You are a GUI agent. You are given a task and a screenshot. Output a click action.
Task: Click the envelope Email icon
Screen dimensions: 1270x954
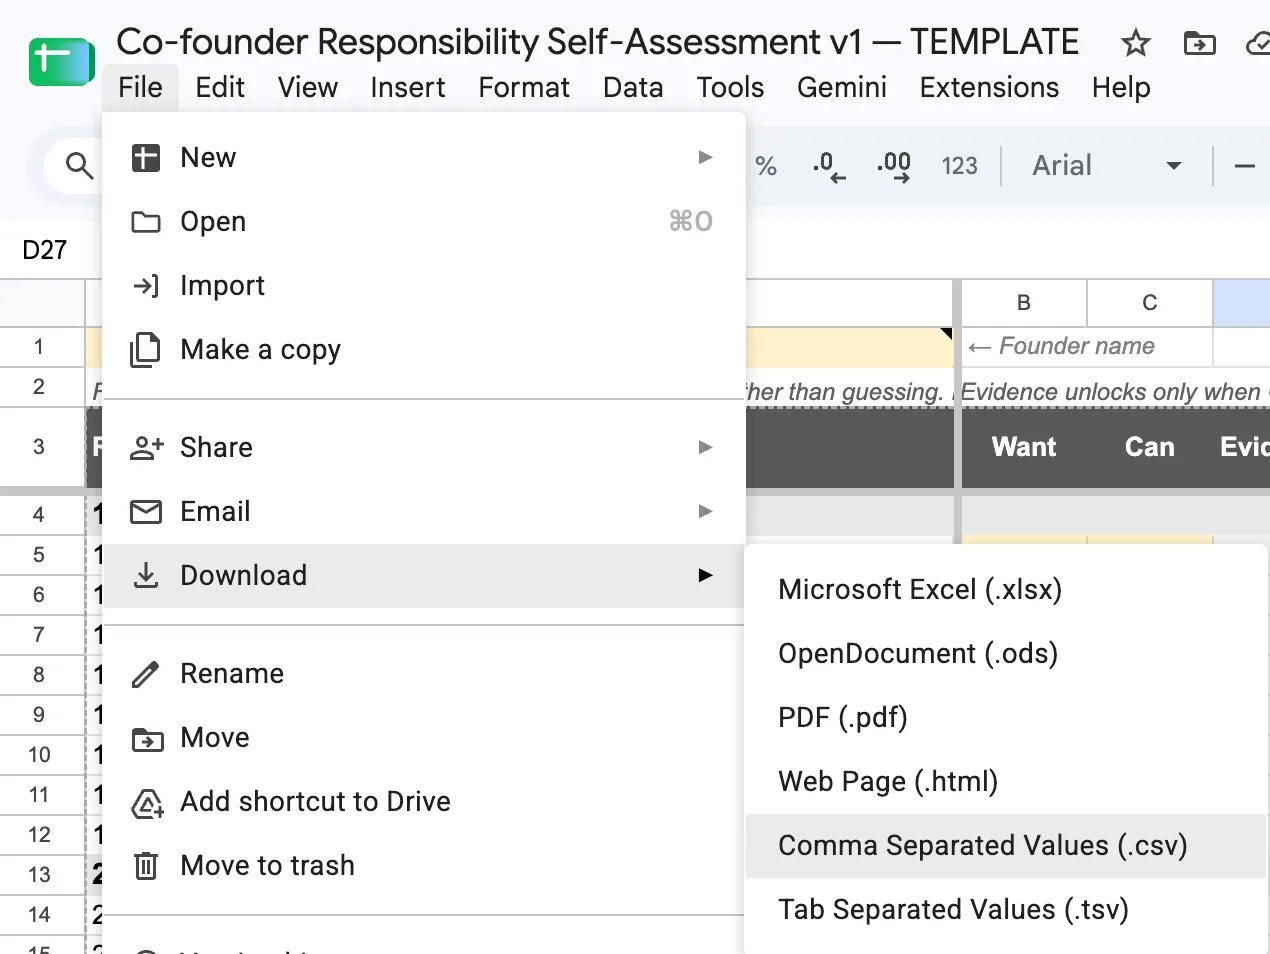click(146, 512)
